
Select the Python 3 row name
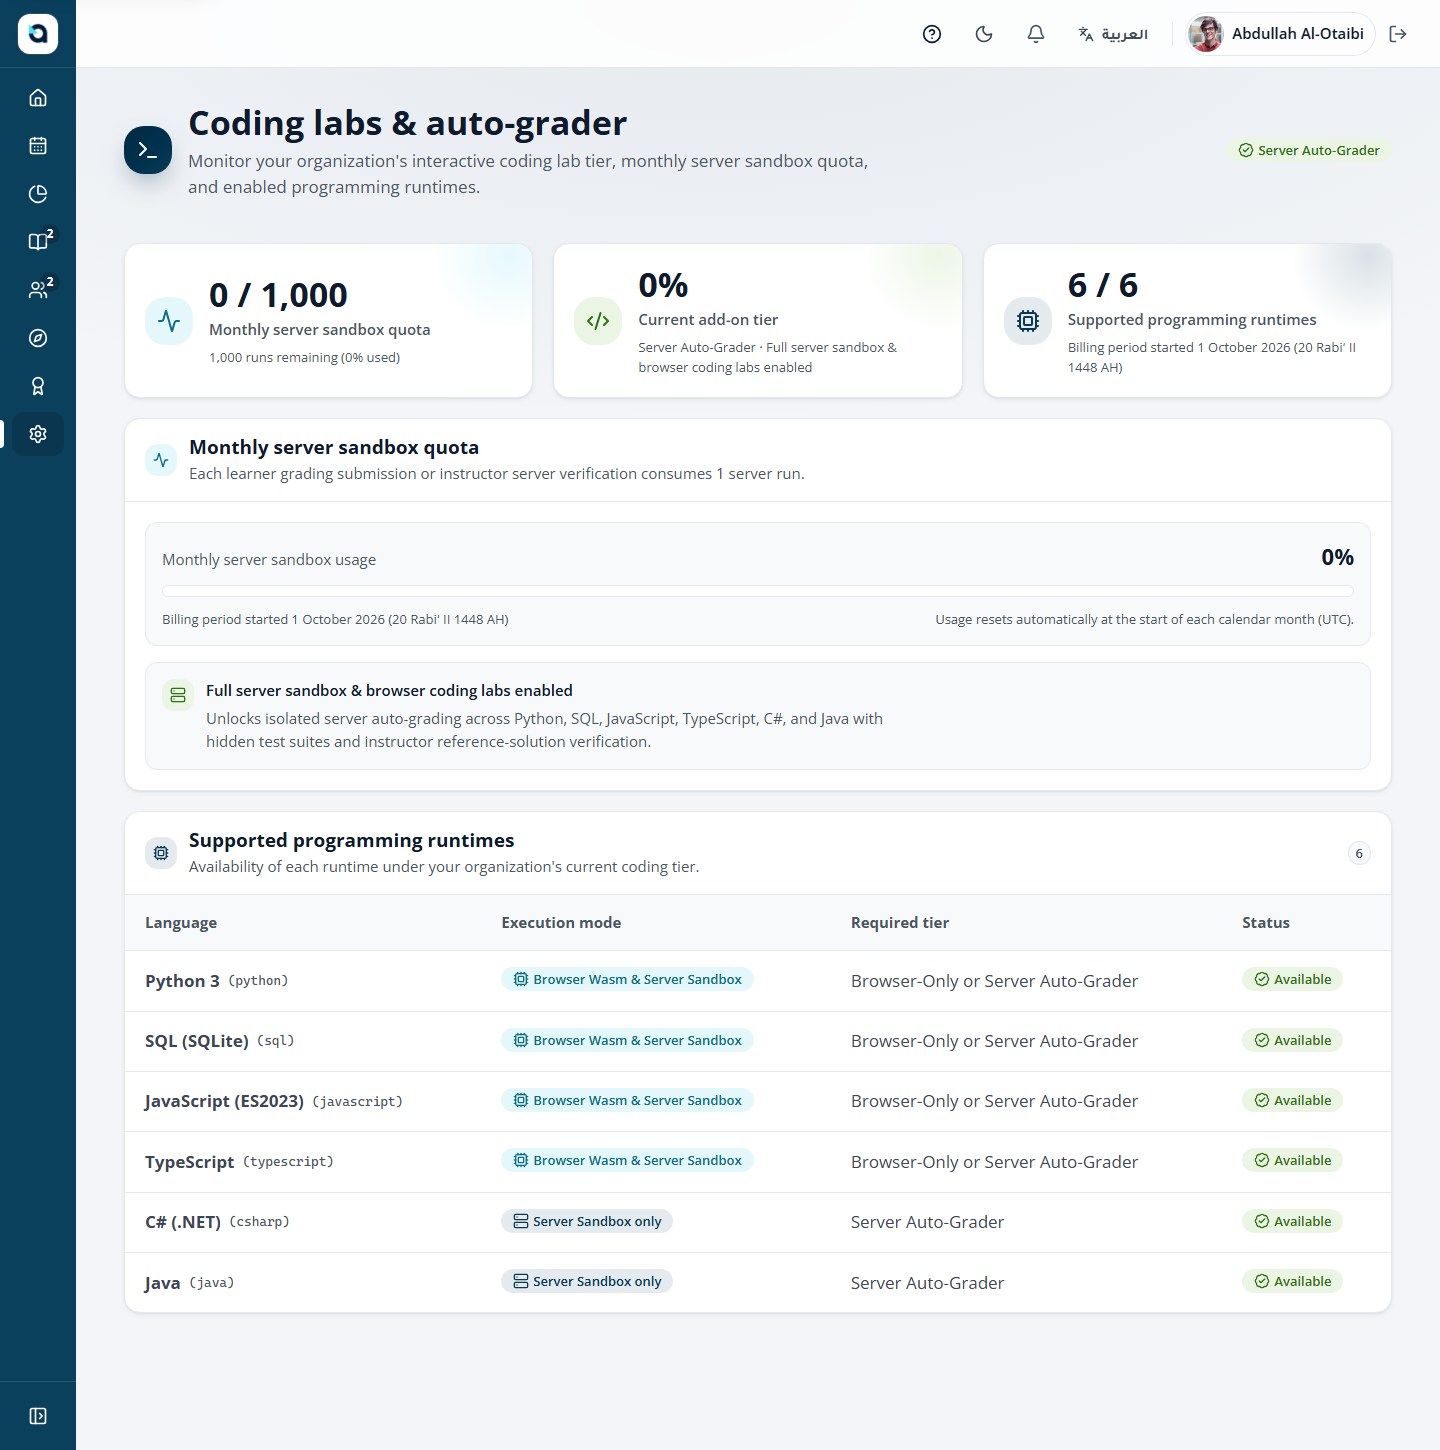(182, 981)
